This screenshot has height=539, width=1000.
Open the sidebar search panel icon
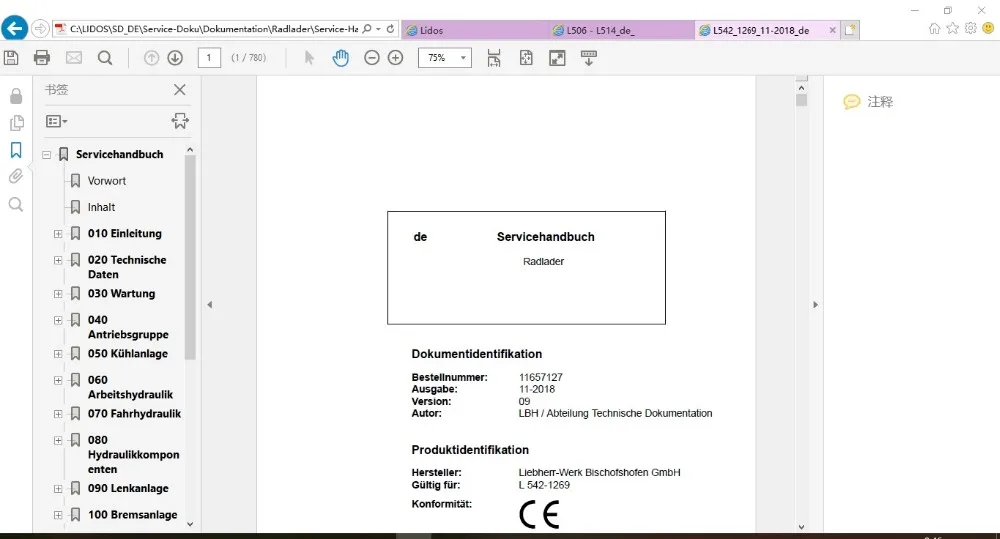click(16, 204)
